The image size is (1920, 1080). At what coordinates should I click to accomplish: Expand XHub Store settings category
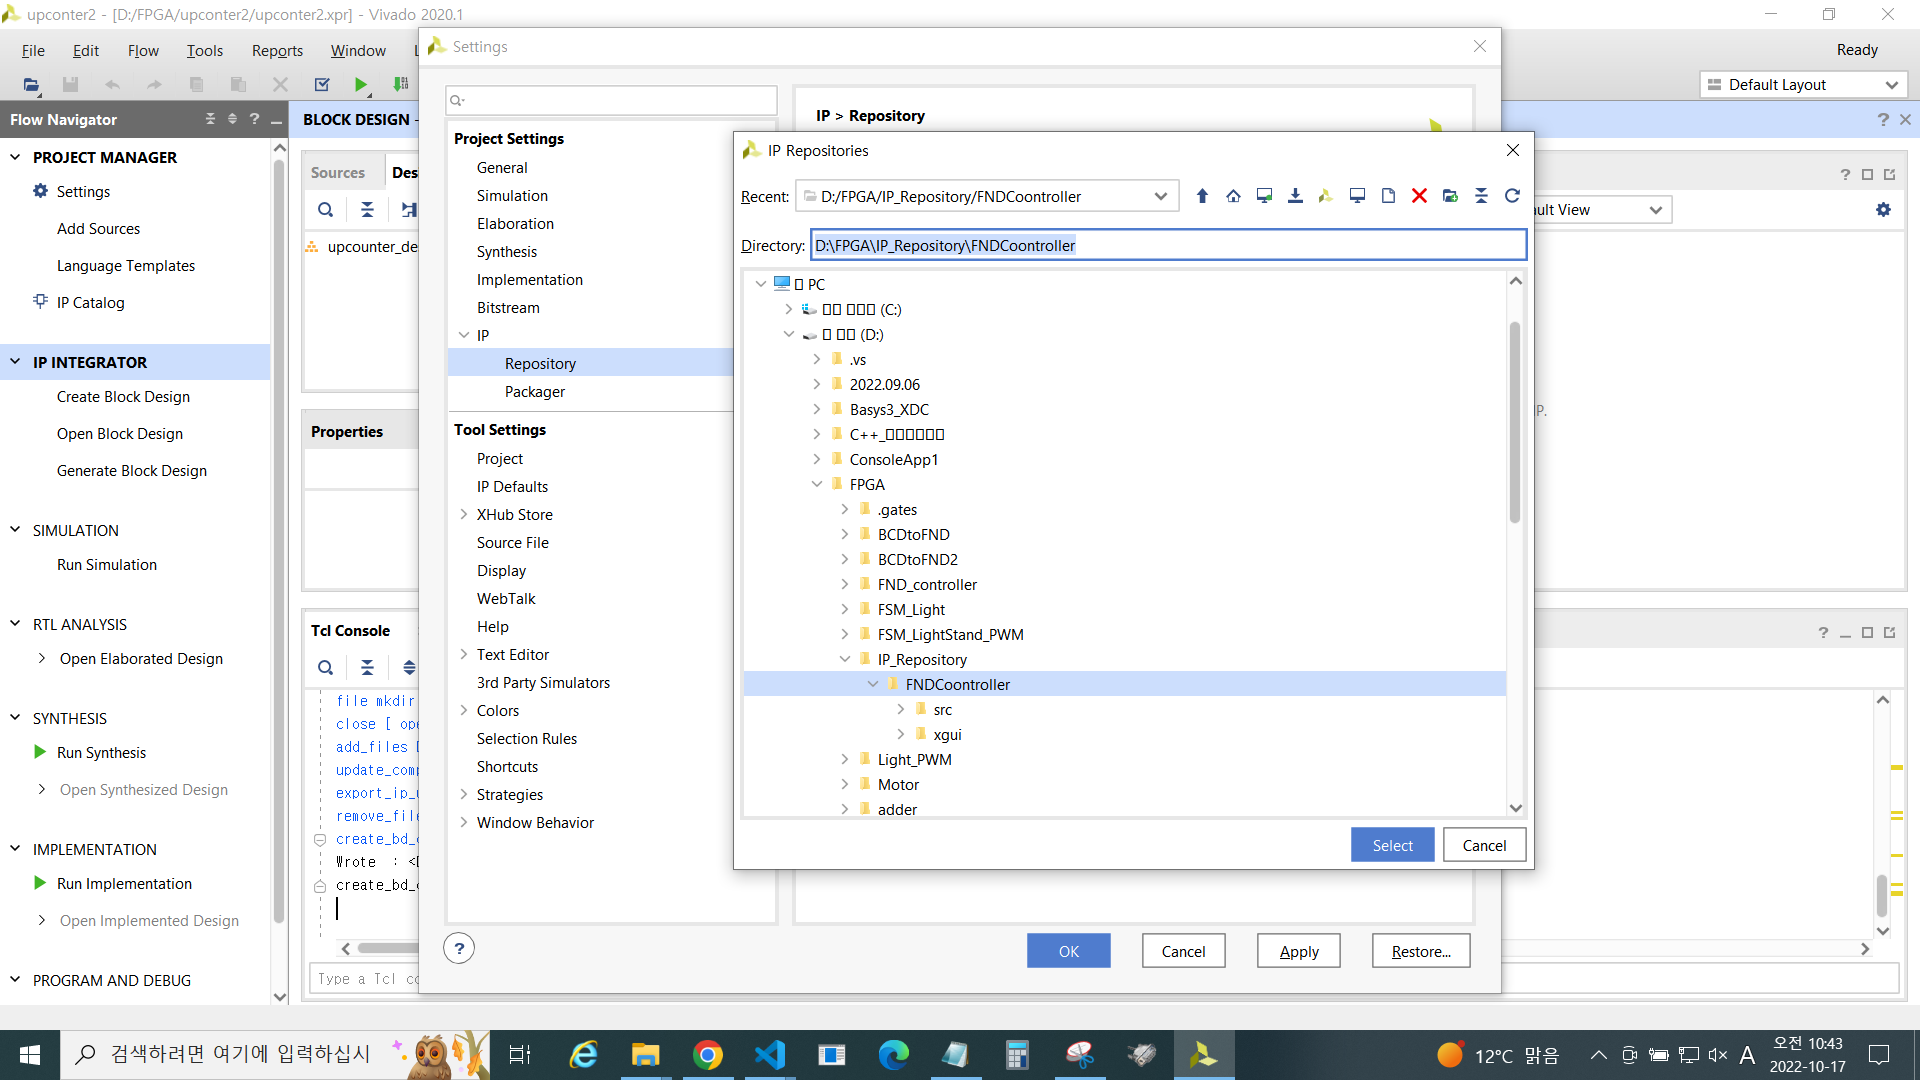(x=463, y=514)
